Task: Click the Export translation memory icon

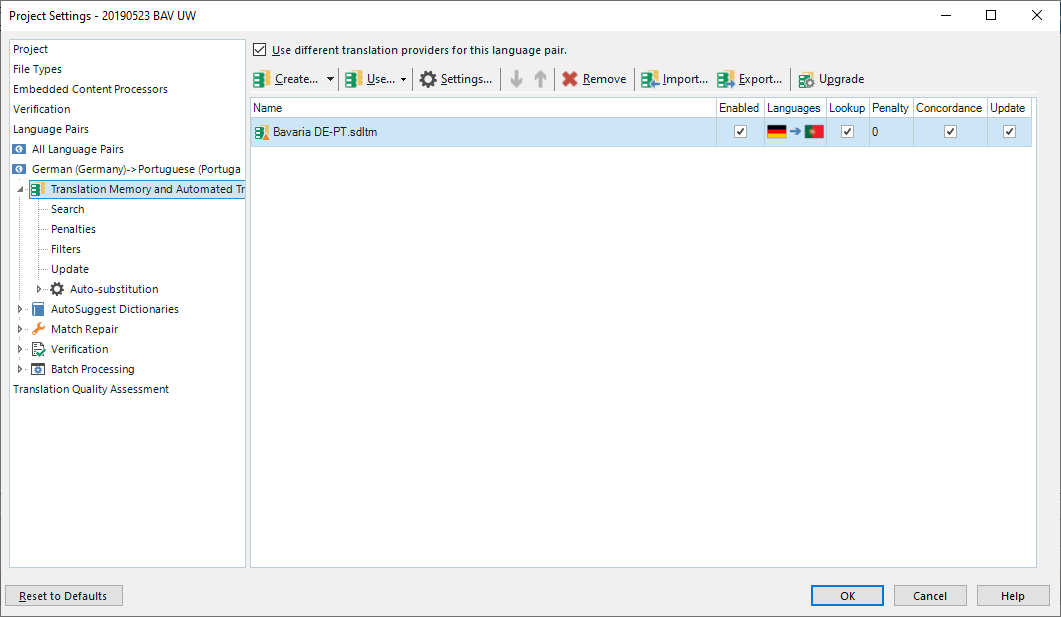Action: [726, 79]
